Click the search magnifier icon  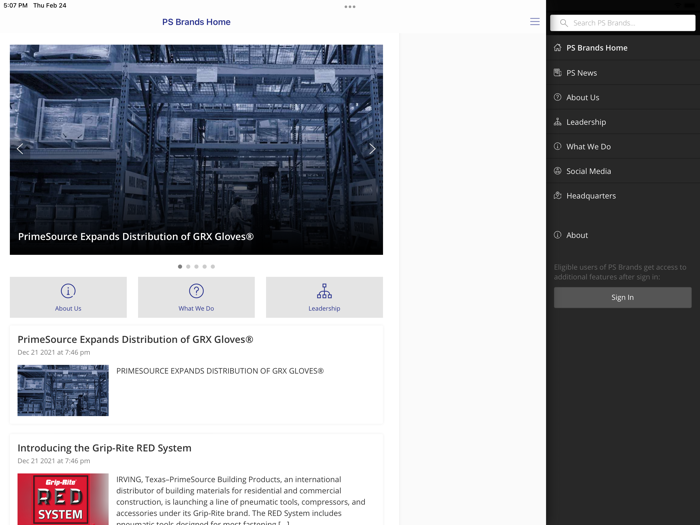click(564, 23)
